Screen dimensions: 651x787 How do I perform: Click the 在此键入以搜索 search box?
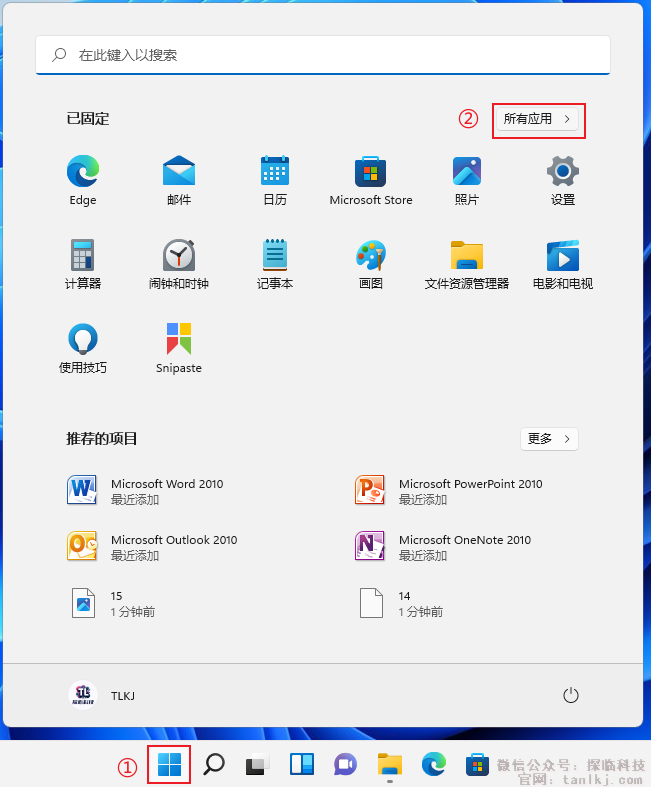[323, 55]
